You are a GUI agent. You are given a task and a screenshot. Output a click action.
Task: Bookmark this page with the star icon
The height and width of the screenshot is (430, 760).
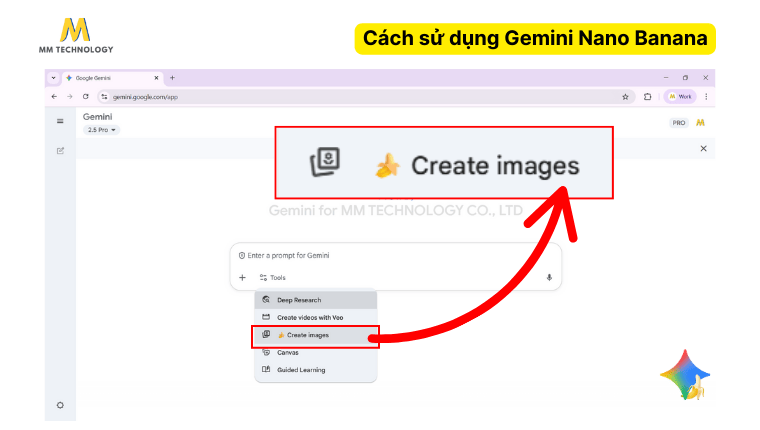coord(625,97)
